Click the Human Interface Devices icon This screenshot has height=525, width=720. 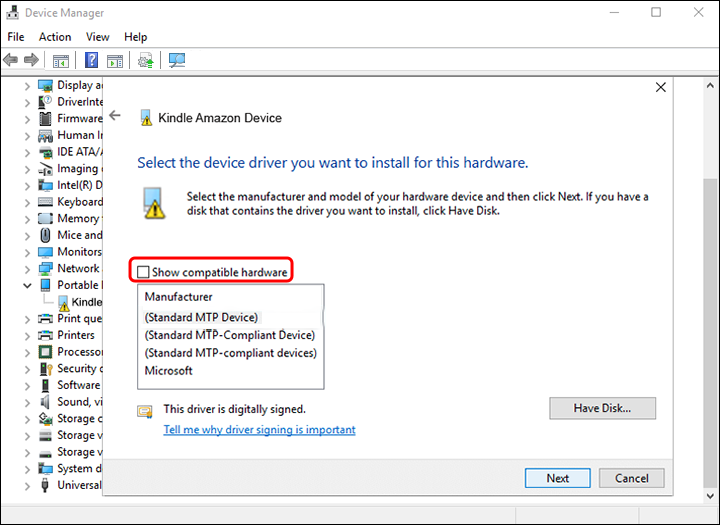45,135
